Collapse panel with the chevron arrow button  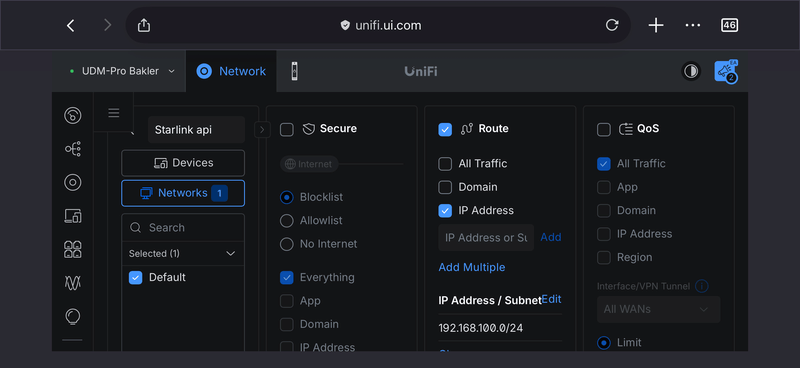(262, 130)
